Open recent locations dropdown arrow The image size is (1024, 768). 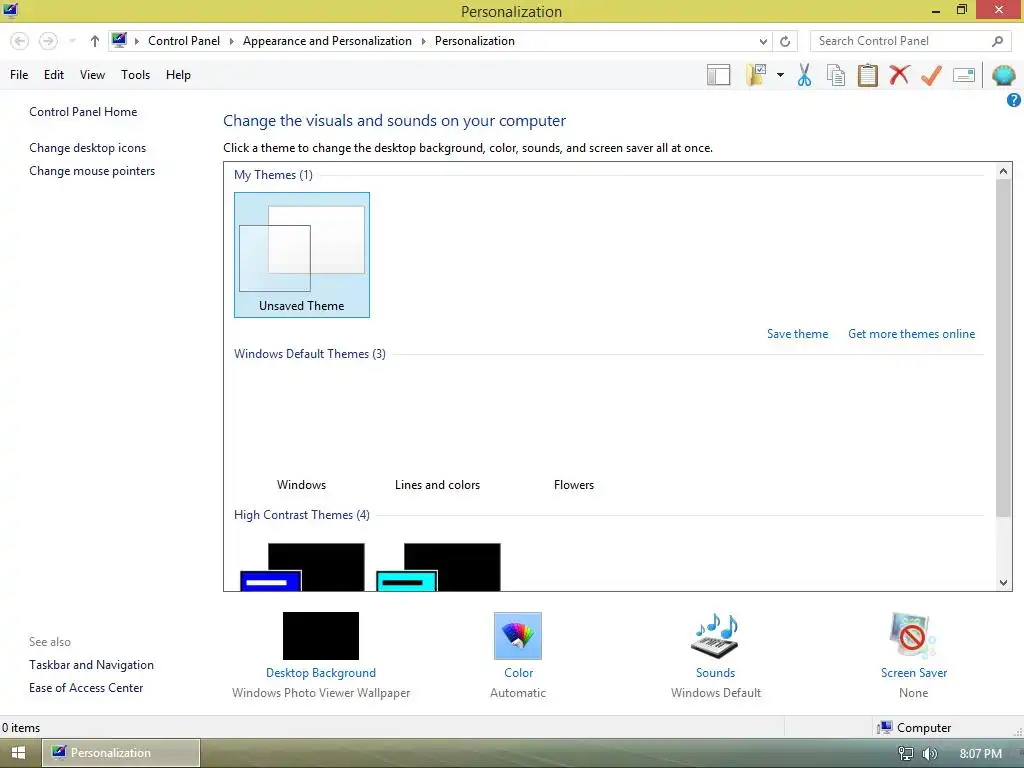coord(72,41)
